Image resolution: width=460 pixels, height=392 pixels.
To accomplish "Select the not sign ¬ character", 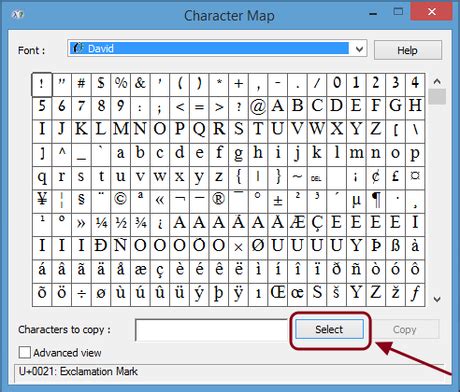I will click(x=179, y=202).
